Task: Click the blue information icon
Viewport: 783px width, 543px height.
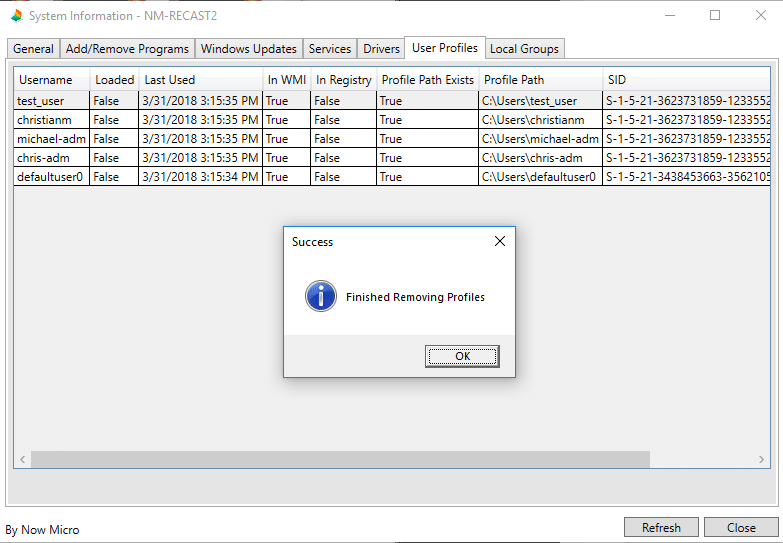Action: pyautogui.click(x=321, y=296)
